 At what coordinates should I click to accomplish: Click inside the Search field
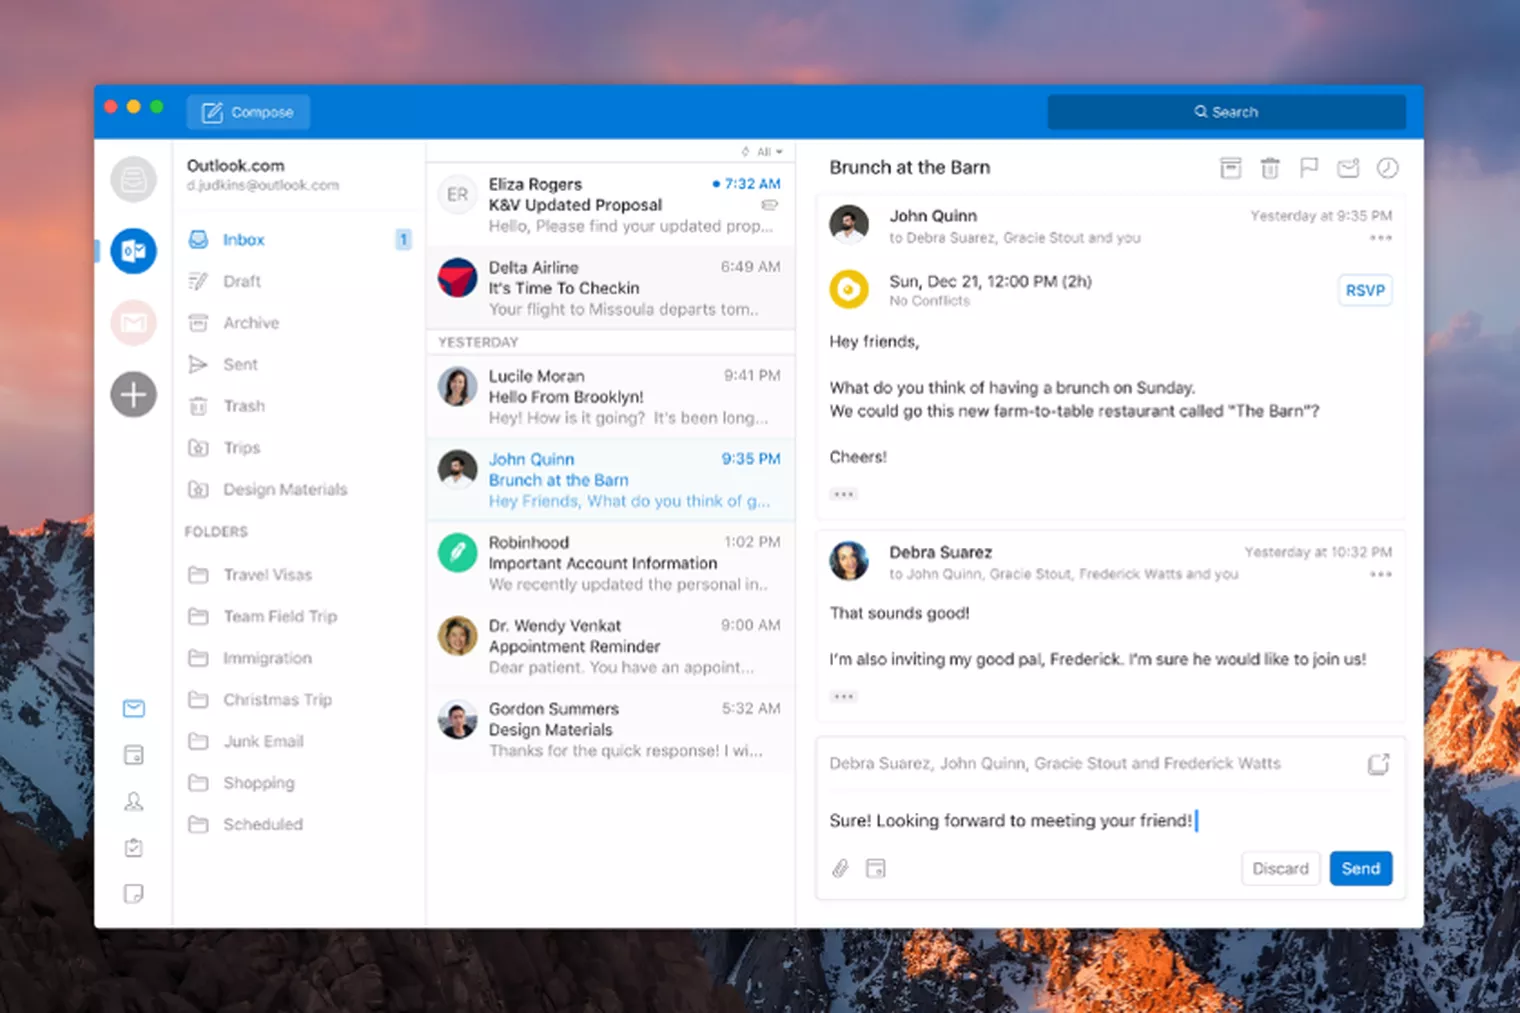pos(1226,111)
